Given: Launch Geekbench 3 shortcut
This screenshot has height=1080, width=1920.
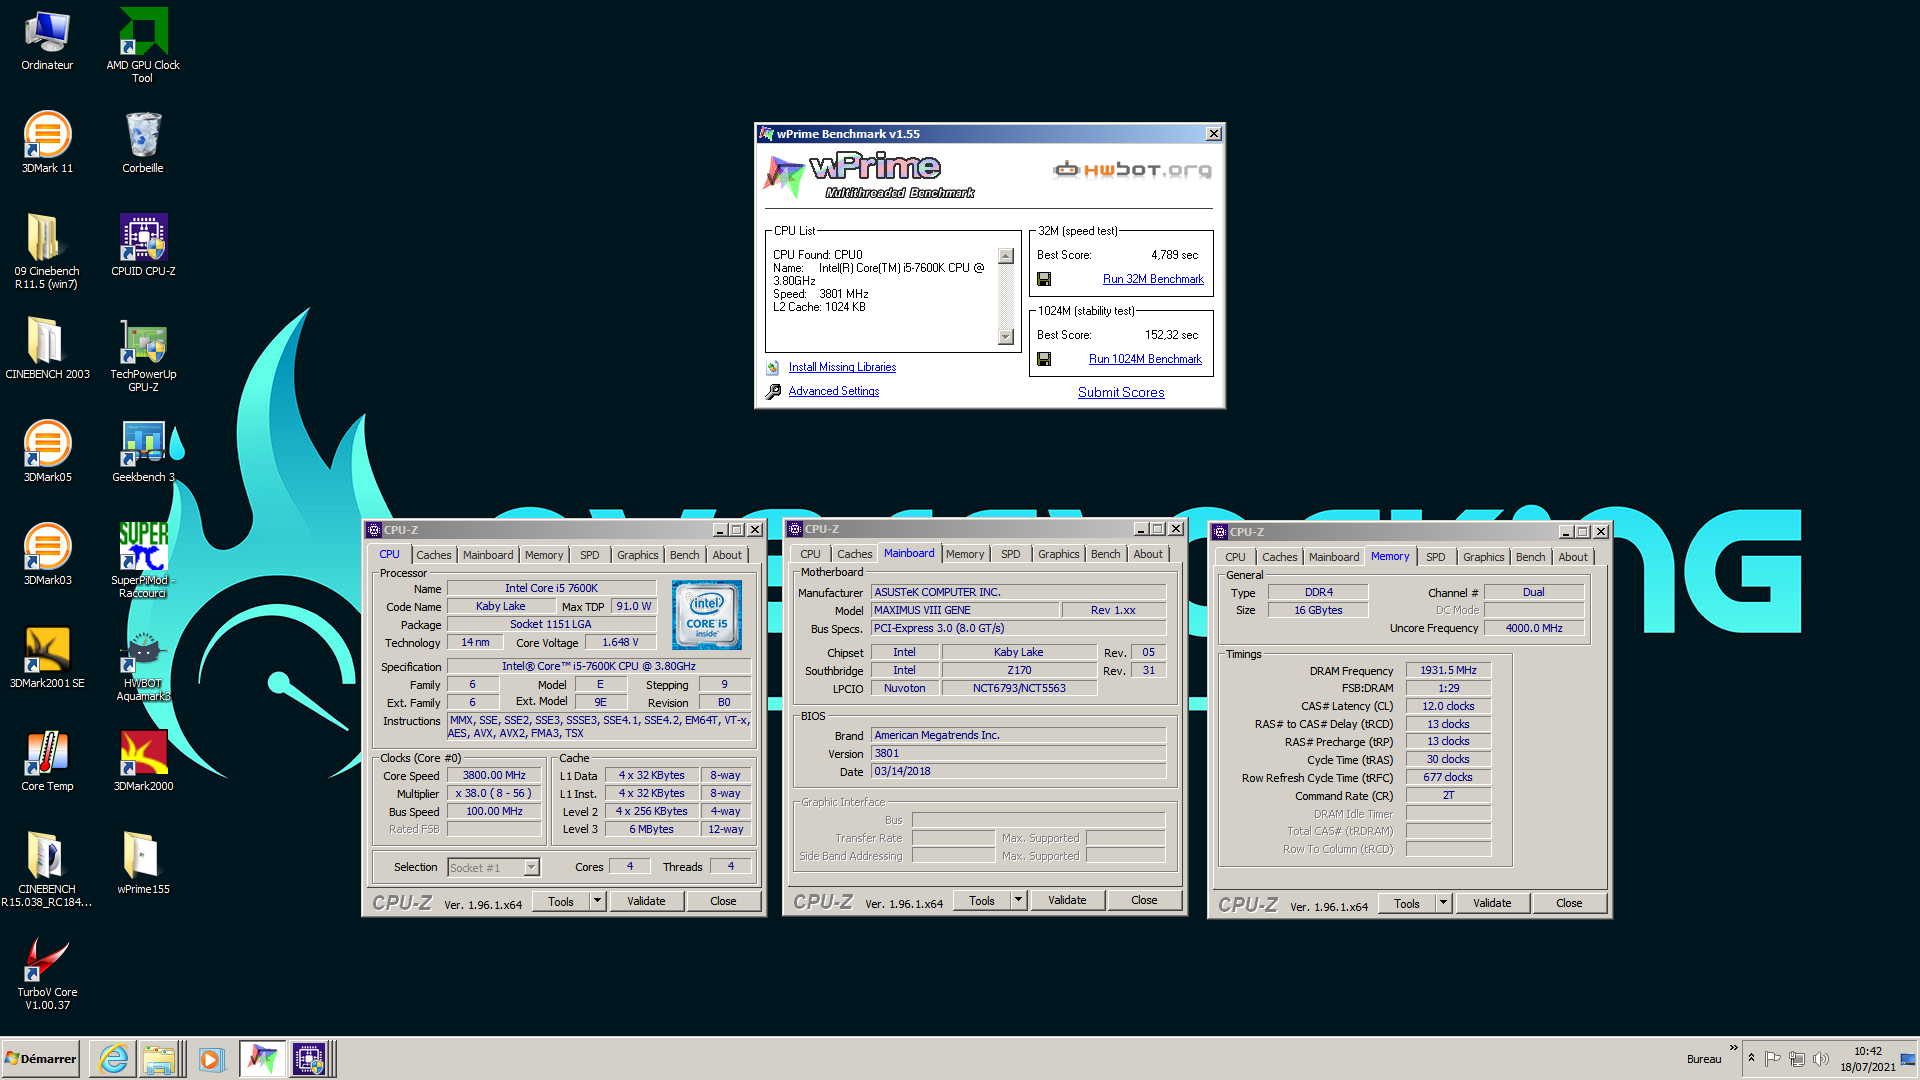Looking at the screenshot, I should [143, 452].
